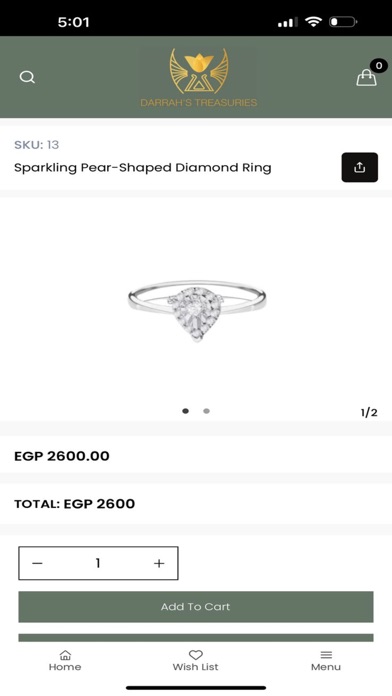392x696 pixels.
Task: Tap the Menu tab label
Action: (326, 667)
